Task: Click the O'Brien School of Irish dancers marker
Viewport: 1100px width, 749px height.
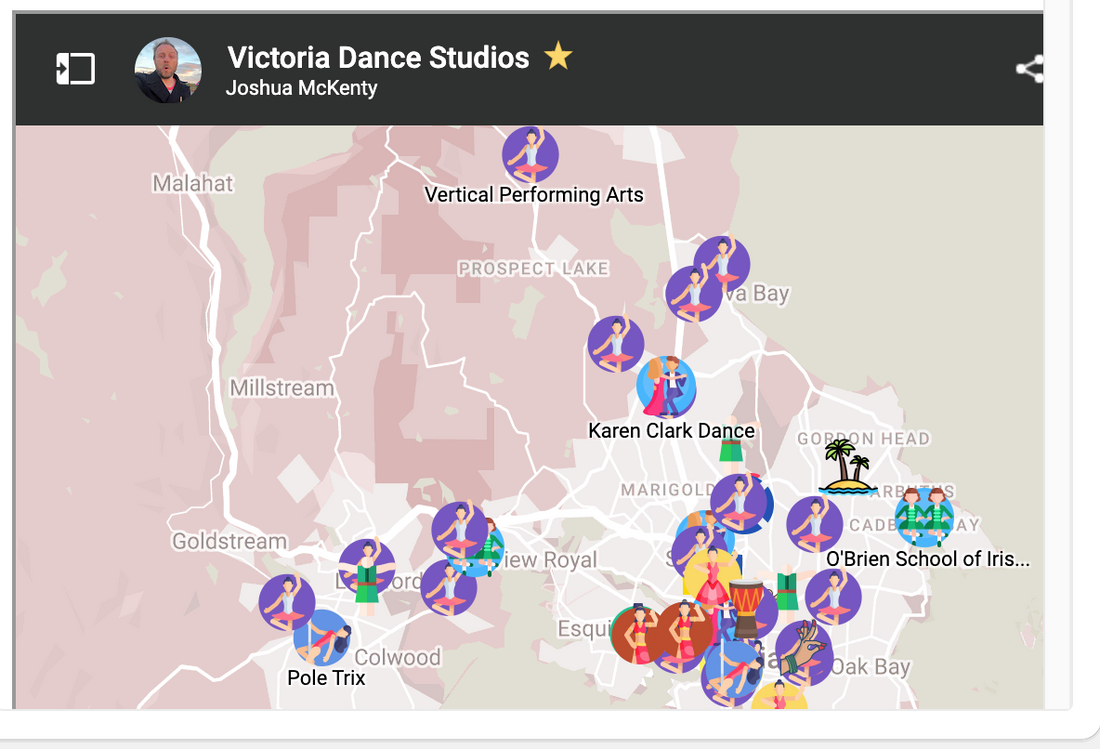Action: [924, 516]
